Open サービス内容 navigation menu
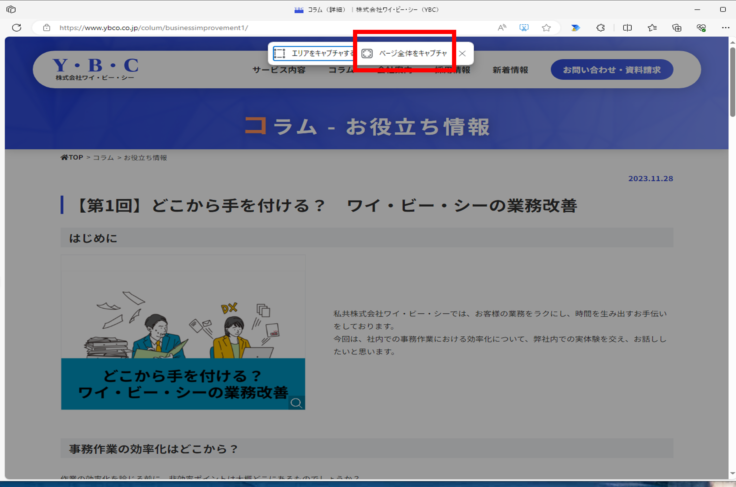This screenshot has width=736, height=487. pos(279,70)
